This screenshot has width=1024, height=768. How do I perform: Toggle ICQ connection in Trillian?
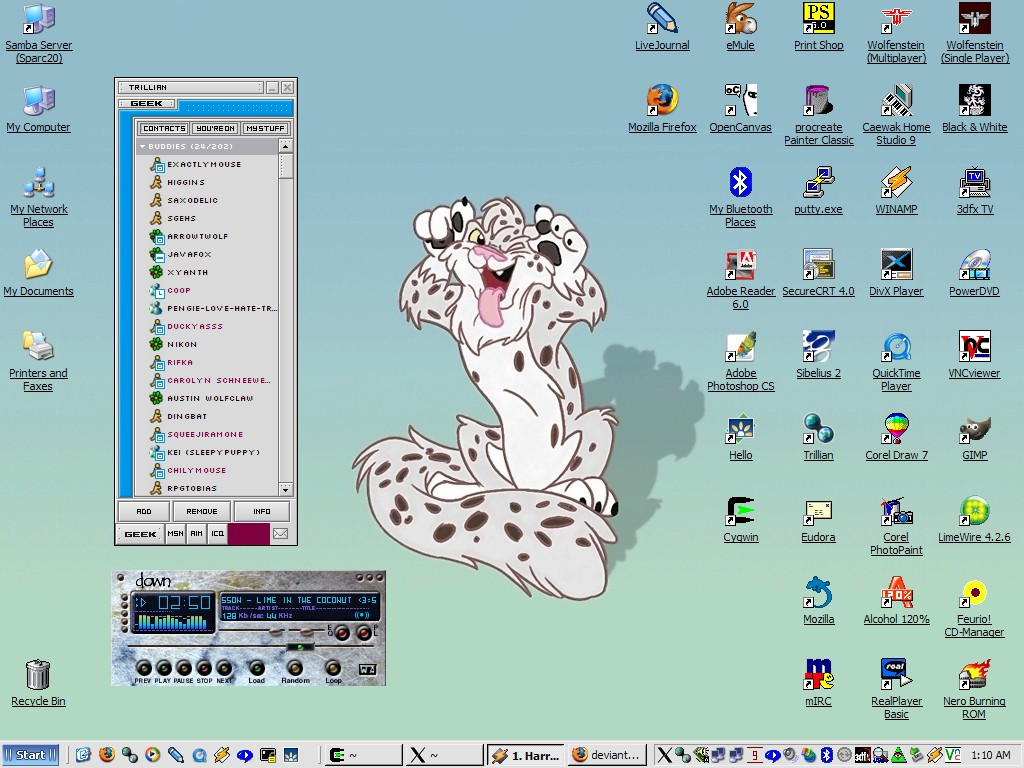(x=217, y=534)
